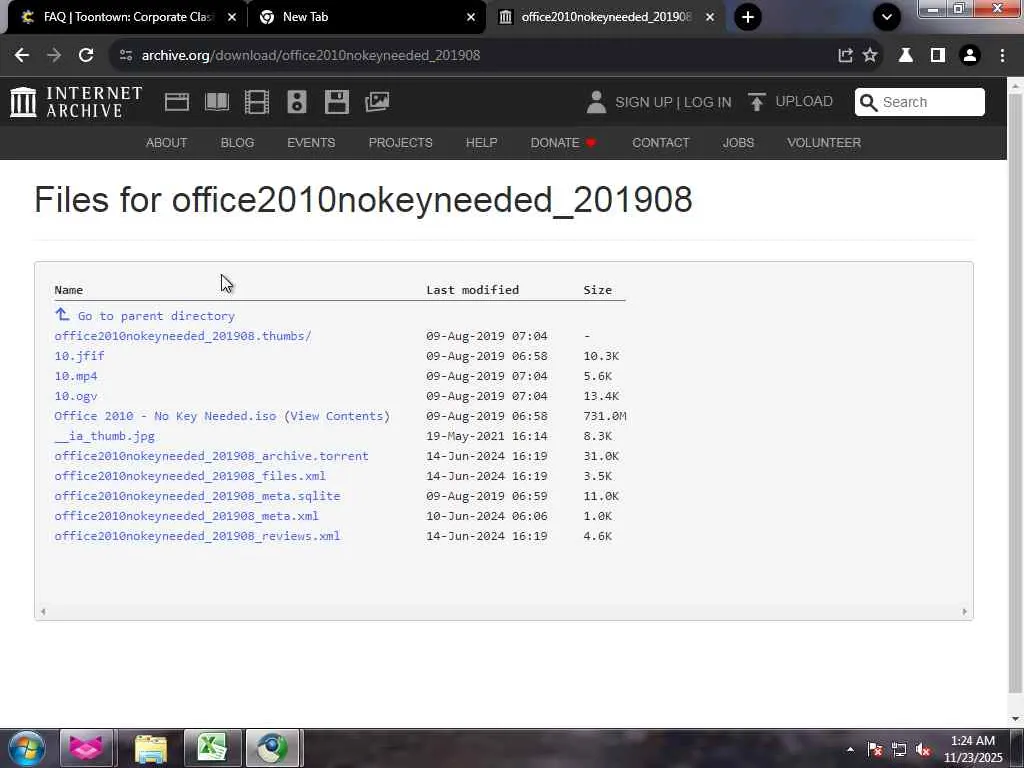Open a new tab with plus button
The image size is (1024, 768).
coord(748,17)
